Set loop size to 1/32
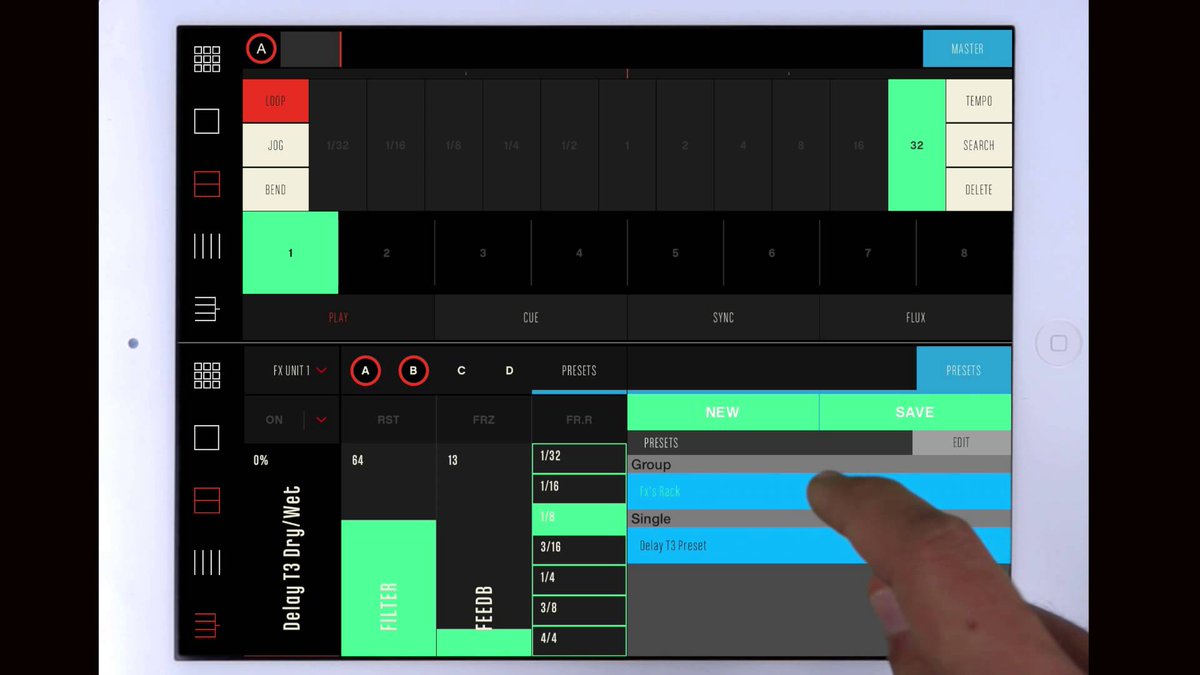The height and width of the screenshot is (675, 1200). tap(338, 145)
